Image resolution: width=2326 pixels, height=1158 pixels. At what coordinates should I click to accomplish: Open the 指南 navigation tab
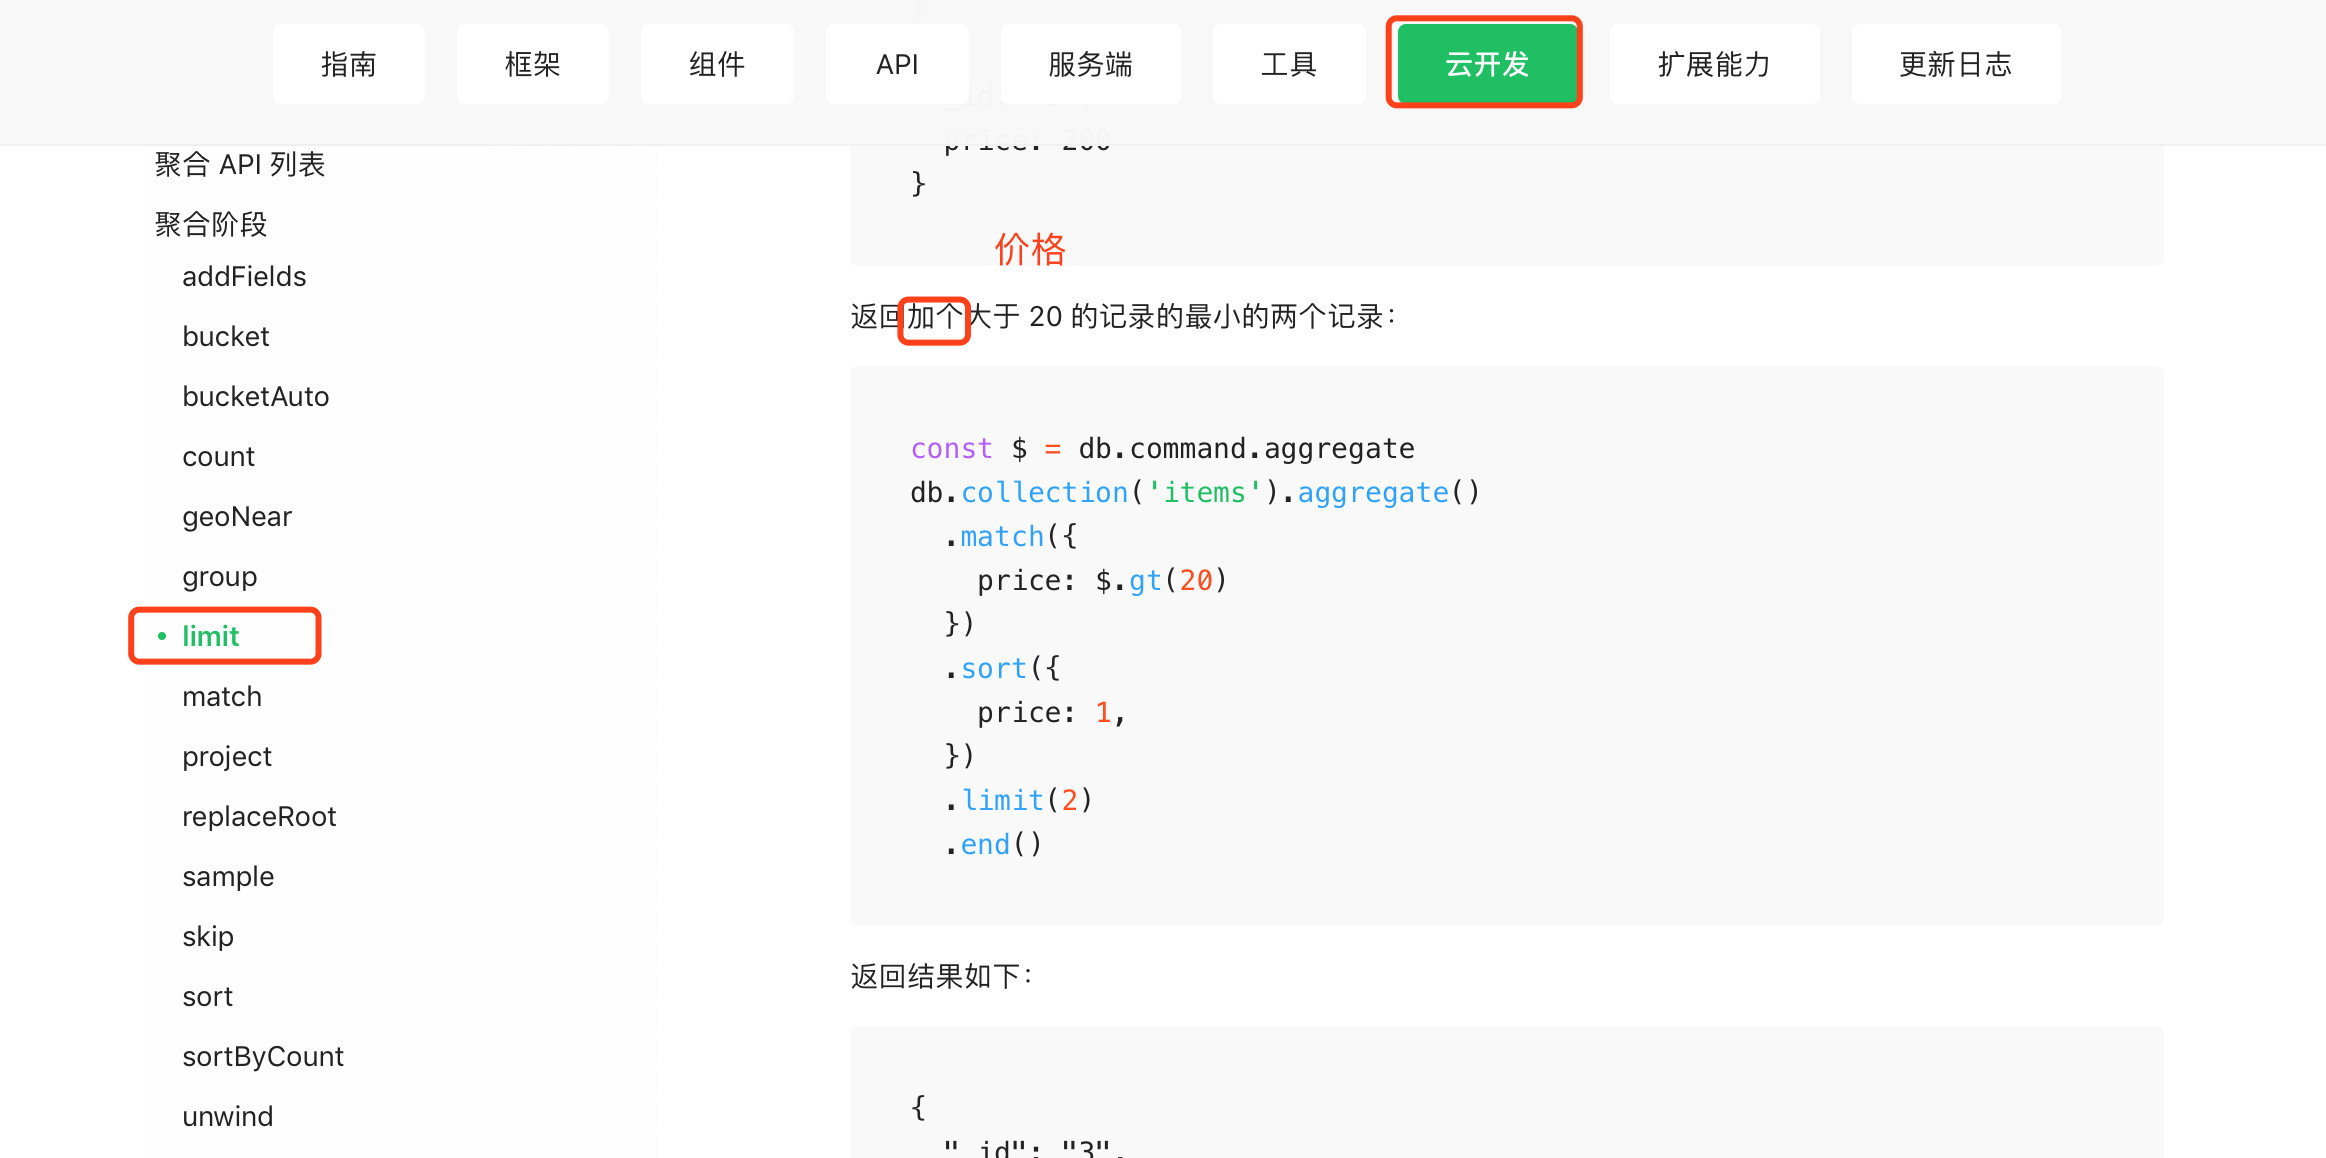tap(348, 64)
